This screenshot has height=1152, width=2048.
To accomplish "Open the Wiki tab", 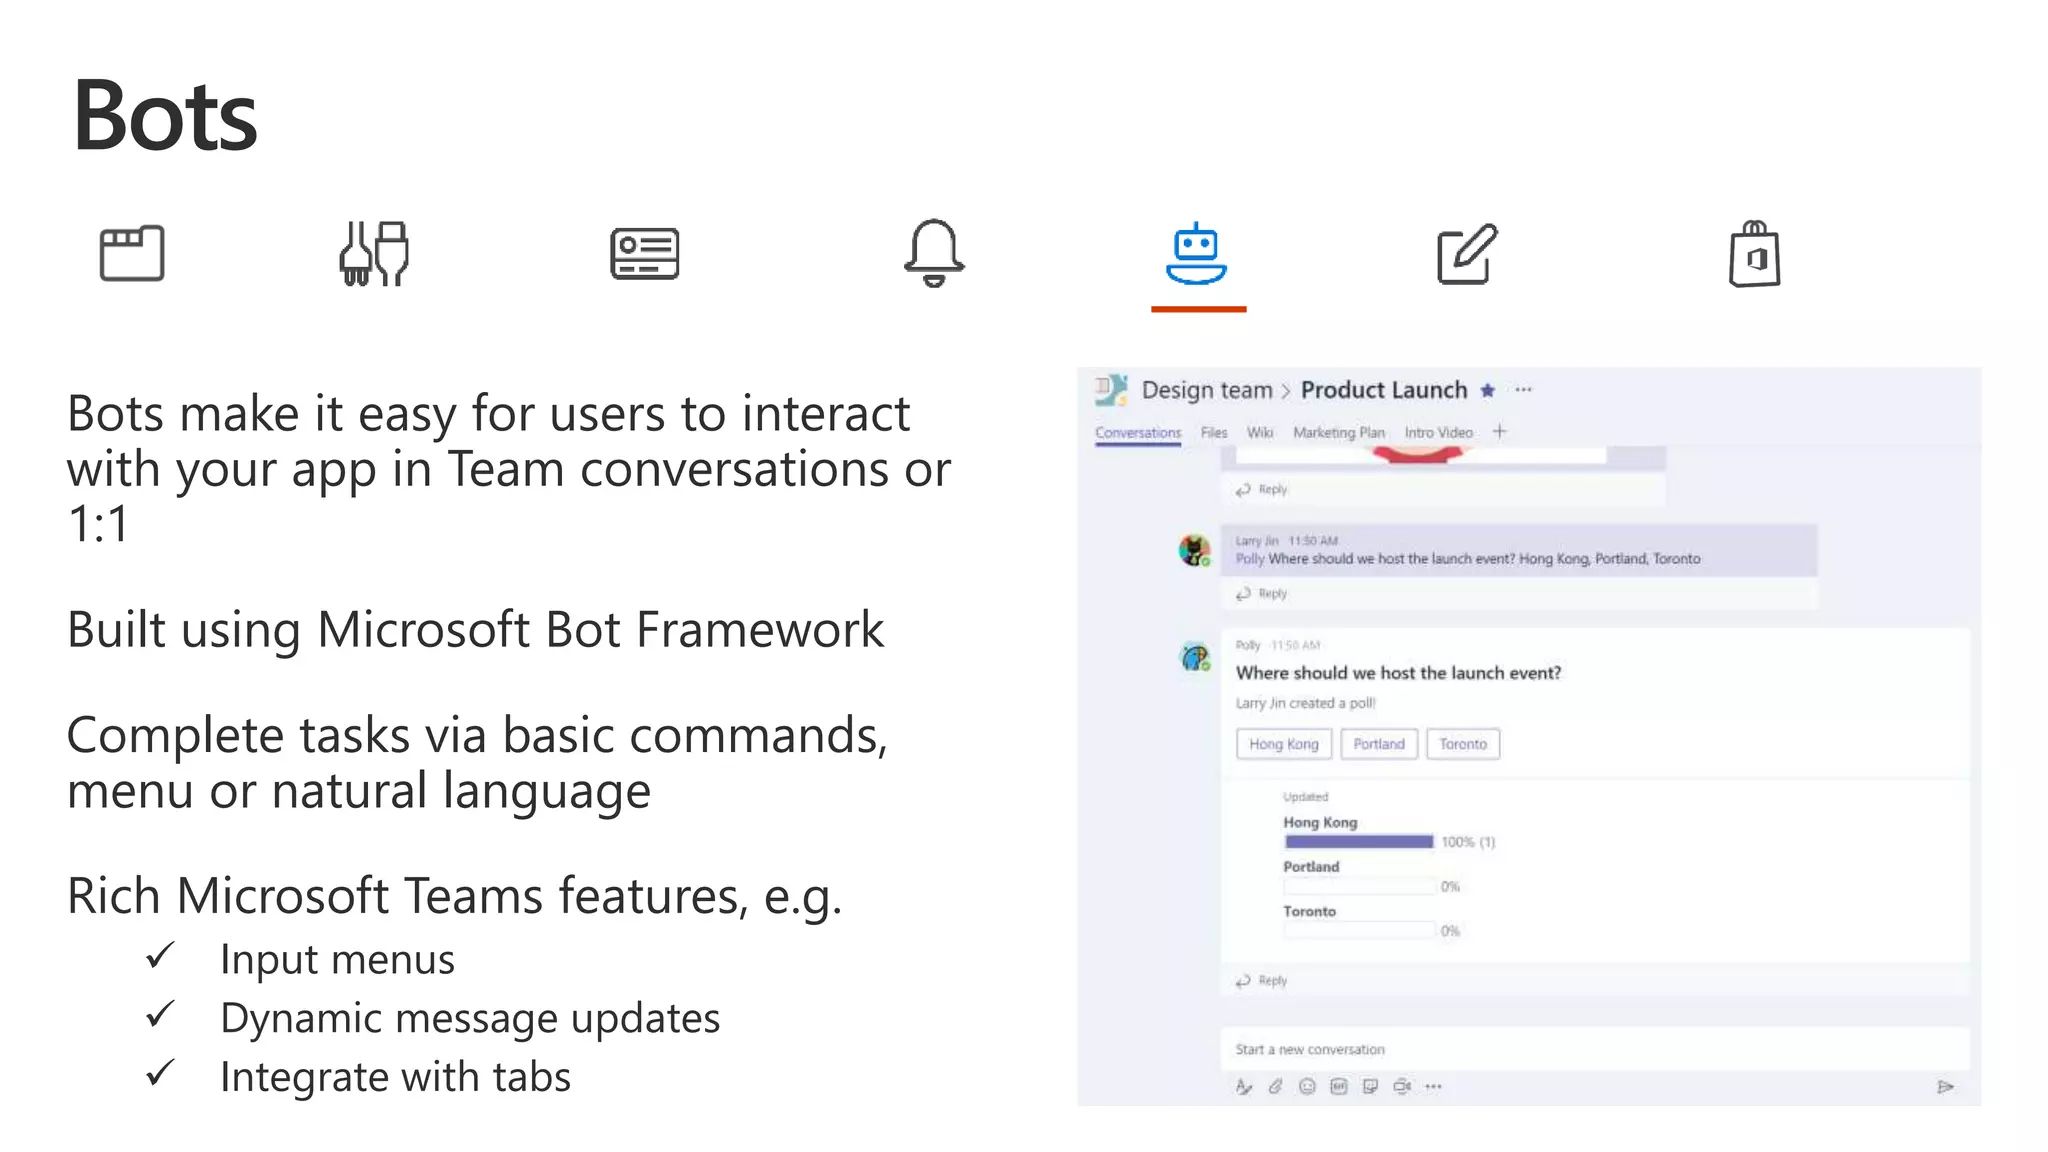I will (1260, 433).
